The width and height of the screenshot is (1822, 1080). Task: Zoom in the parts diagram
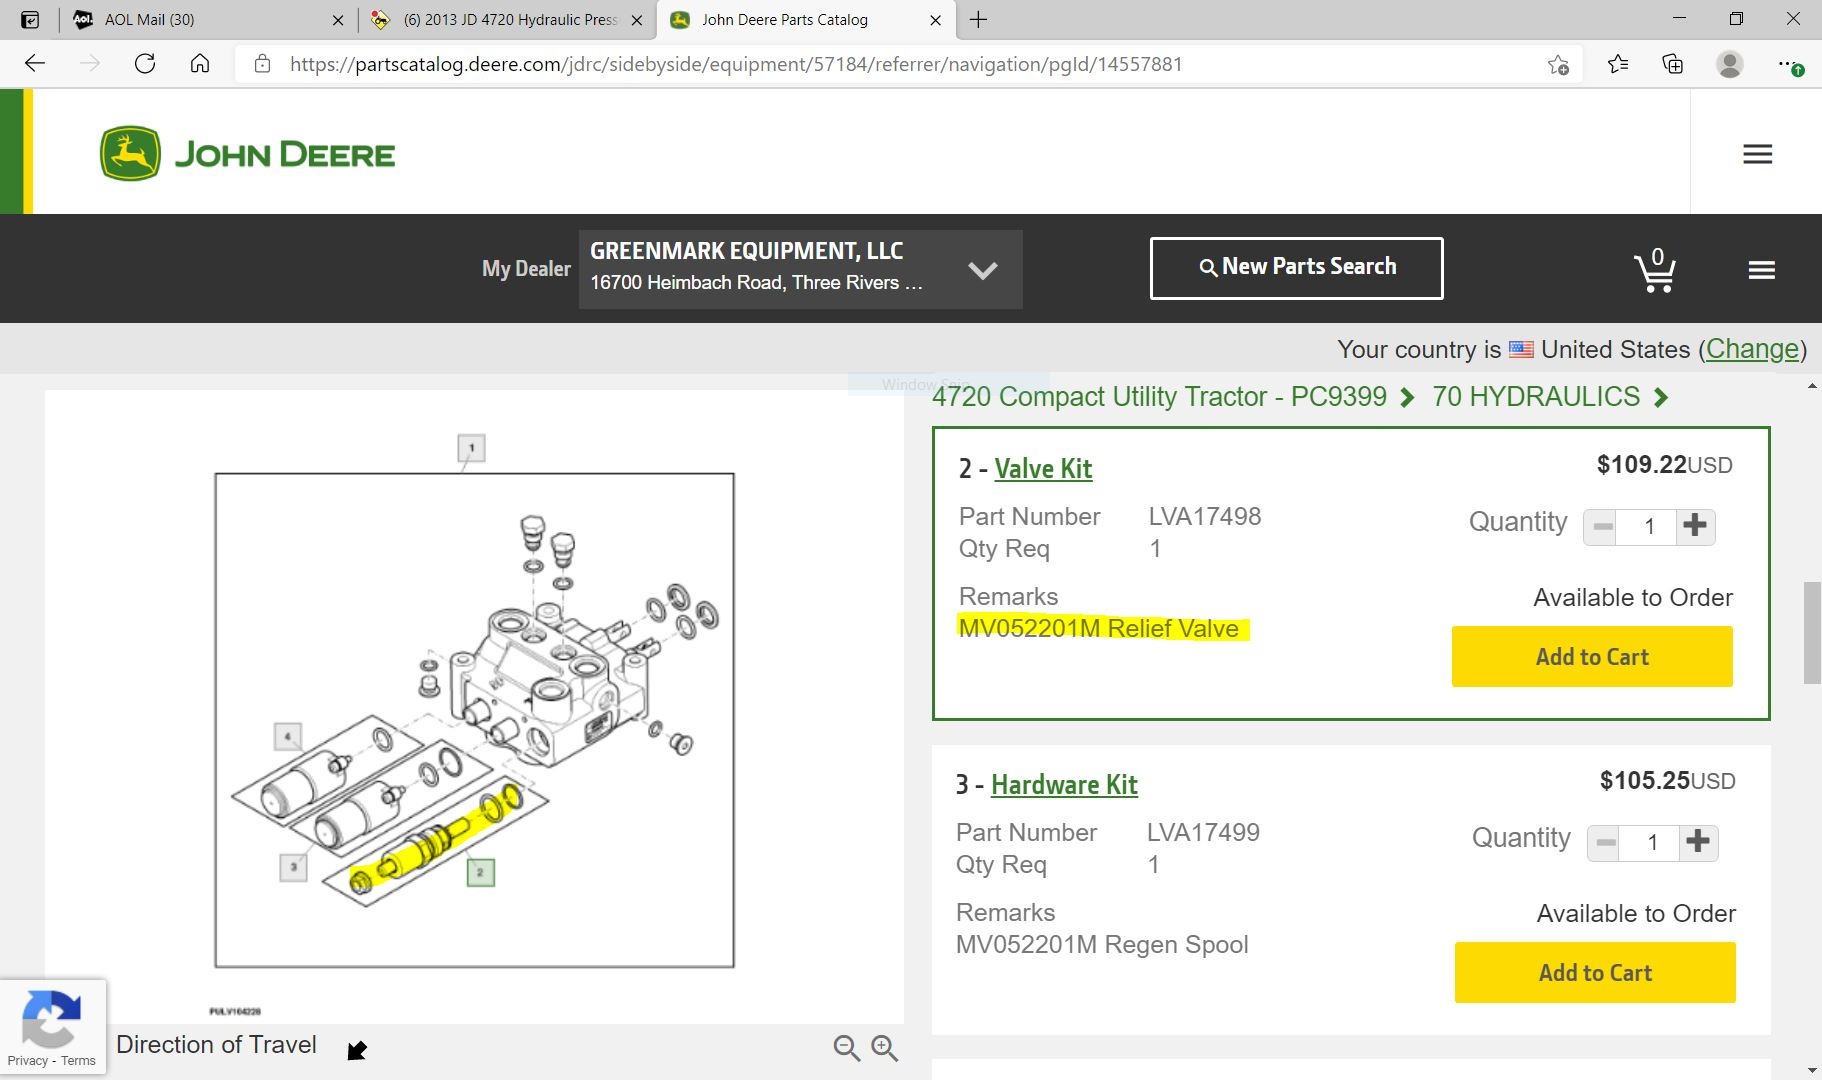point(884,1047)
